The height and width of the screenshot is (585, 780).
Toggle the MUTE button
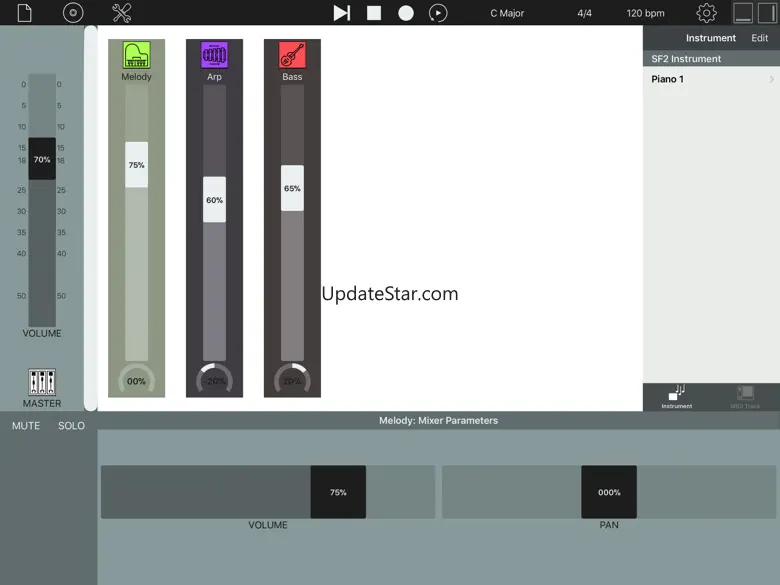[26, 426]
